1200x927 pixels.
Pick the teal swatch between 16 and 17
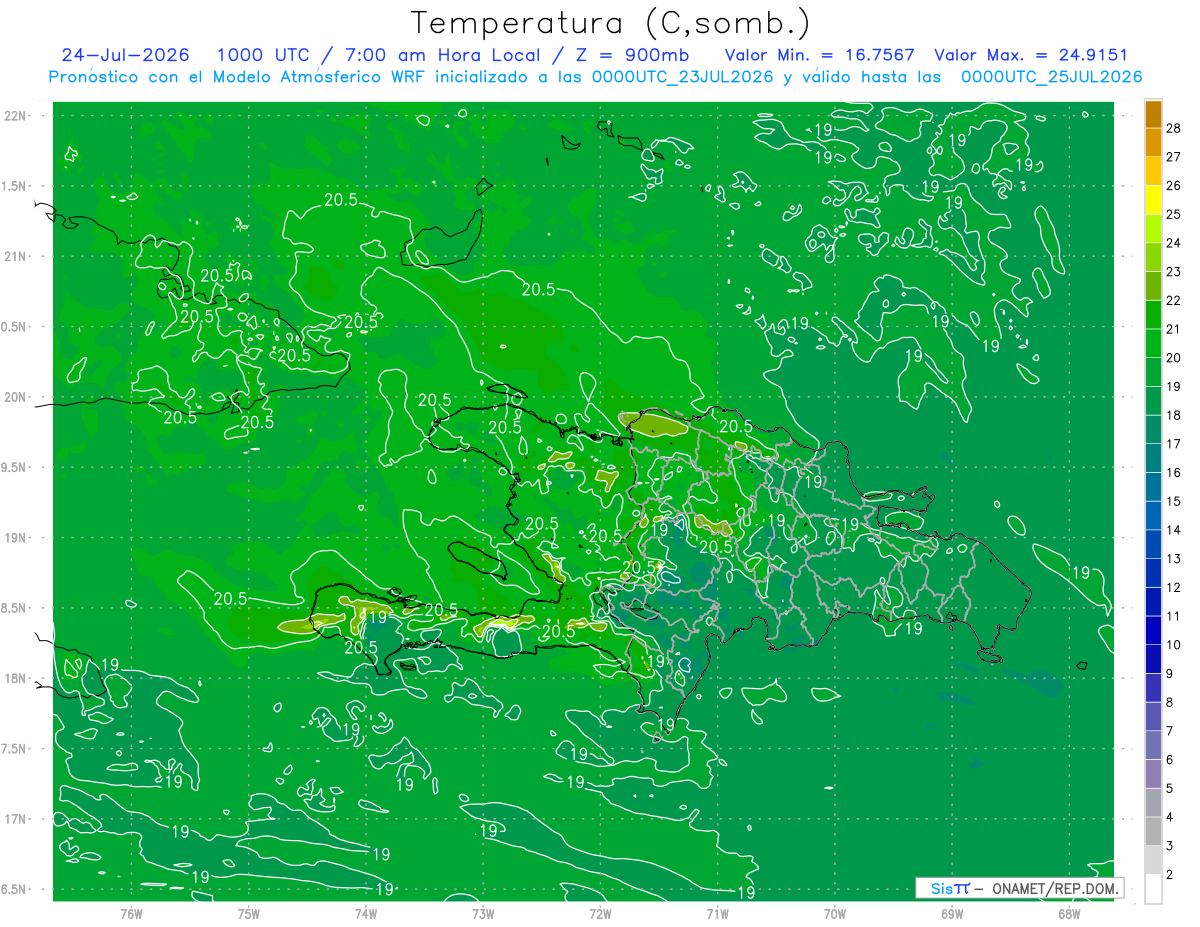(1153, 458)
